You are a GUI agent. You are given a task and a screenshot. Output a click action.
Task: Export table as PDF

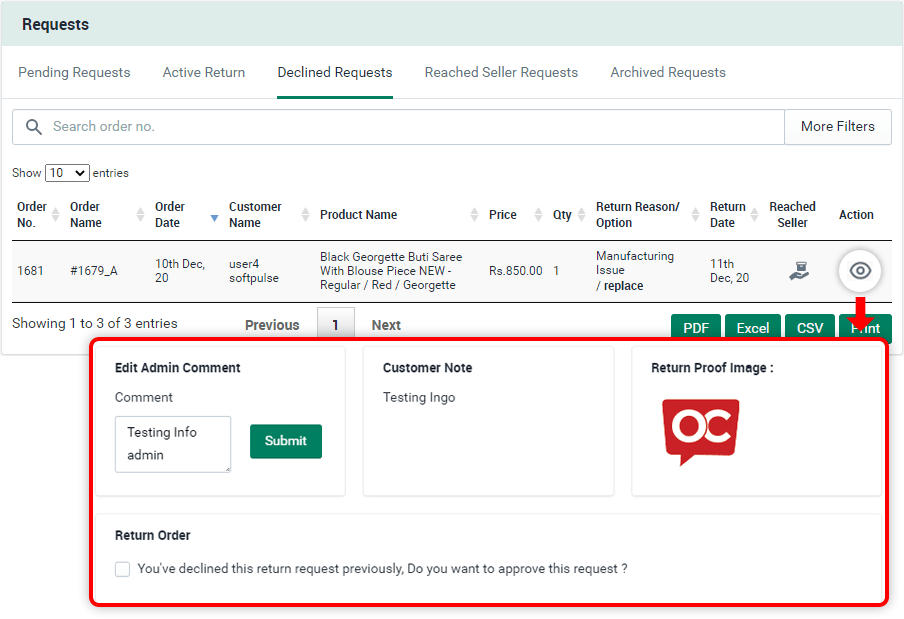coord(695,328)
